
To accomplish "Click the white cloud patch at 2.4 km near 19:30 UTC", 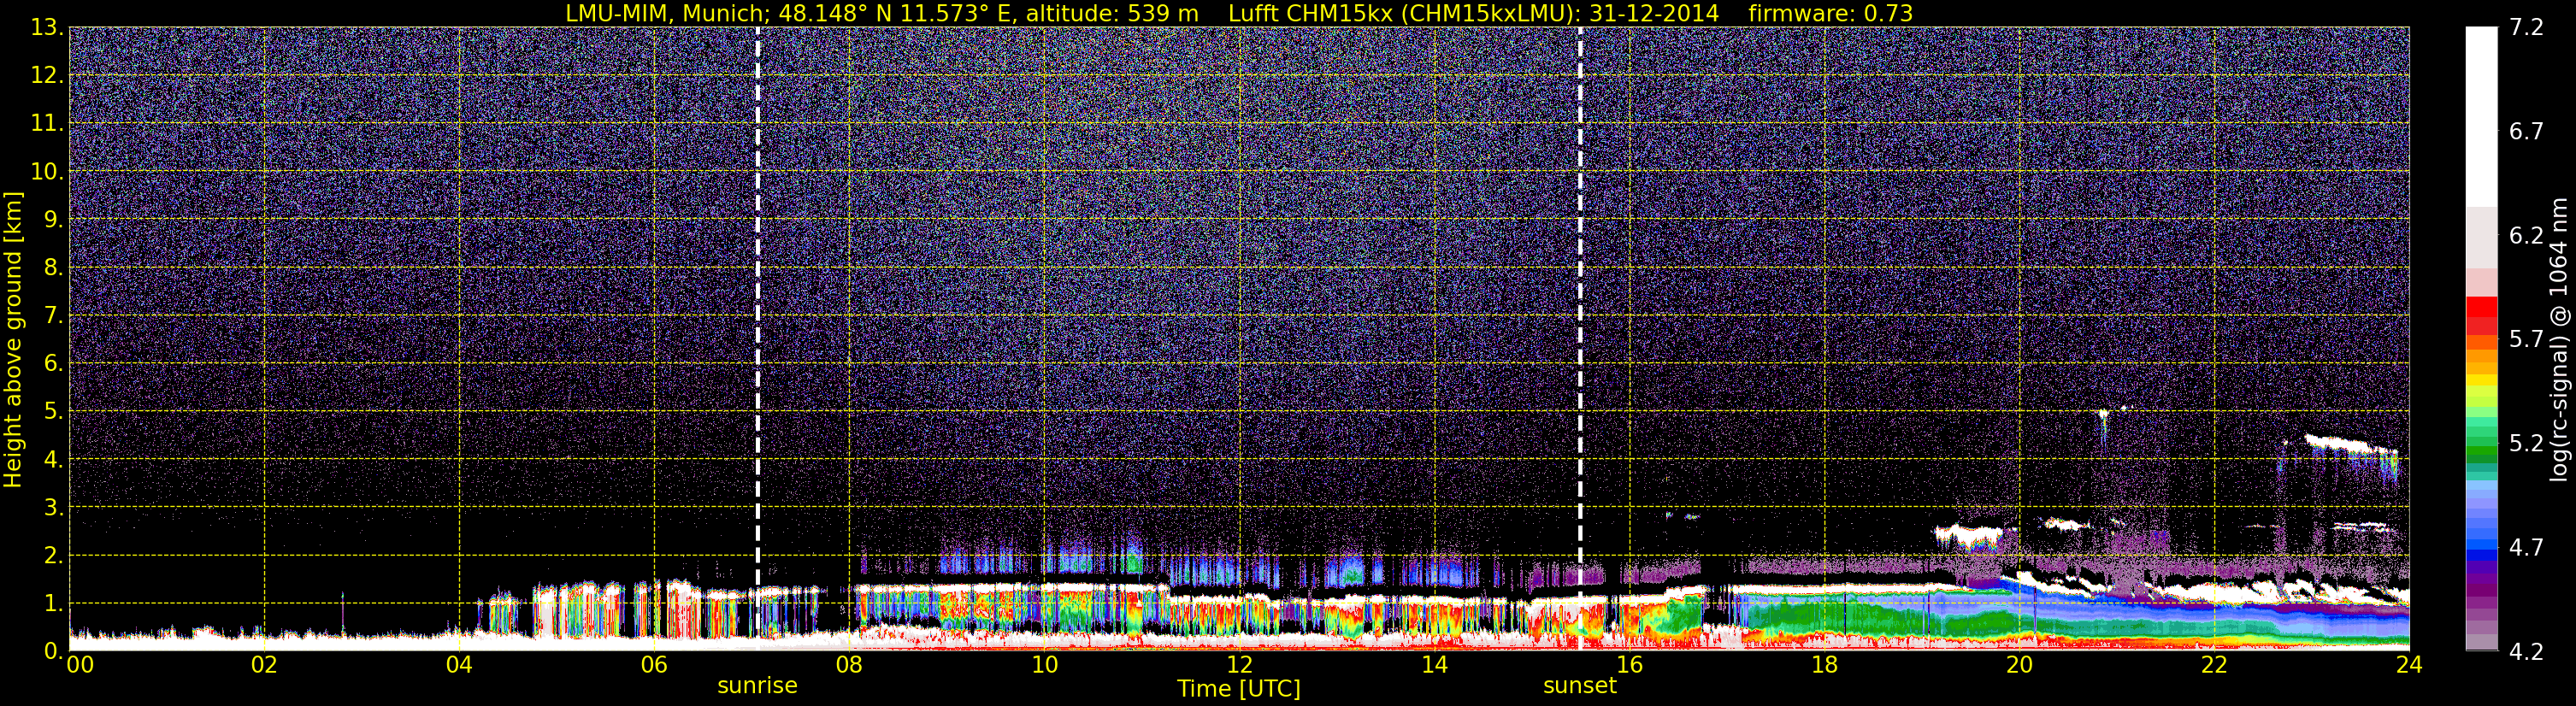I will (x=1970, y=535).
